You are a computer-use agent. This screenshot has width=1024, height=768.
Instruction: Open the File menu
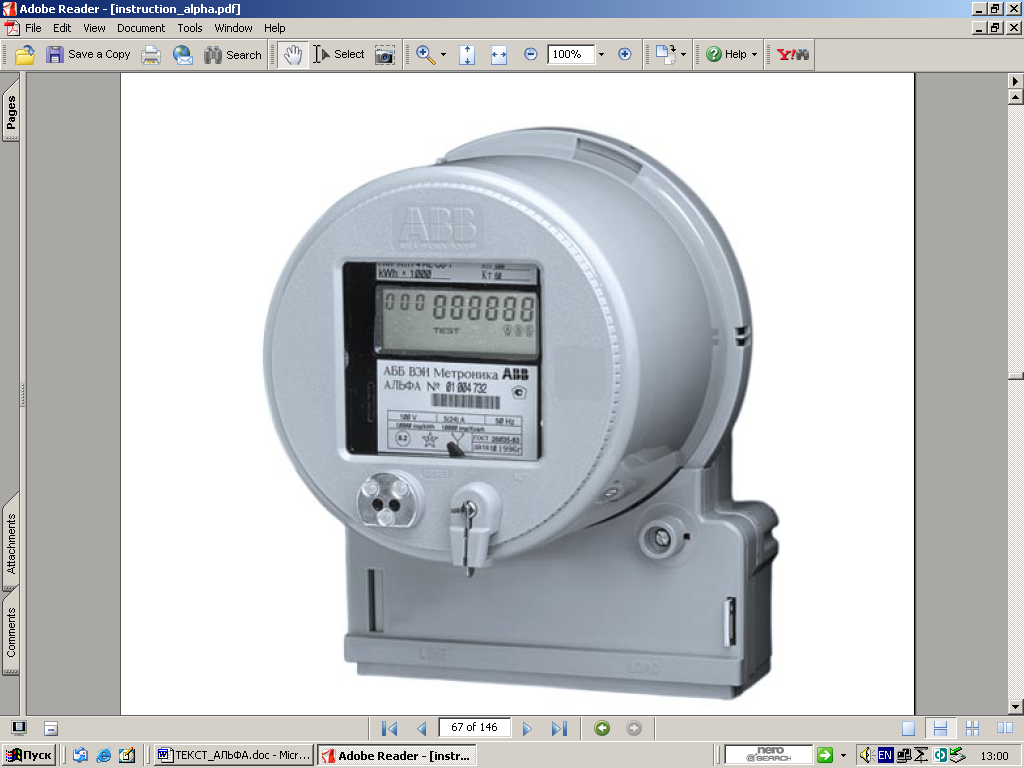pos(33,28)
